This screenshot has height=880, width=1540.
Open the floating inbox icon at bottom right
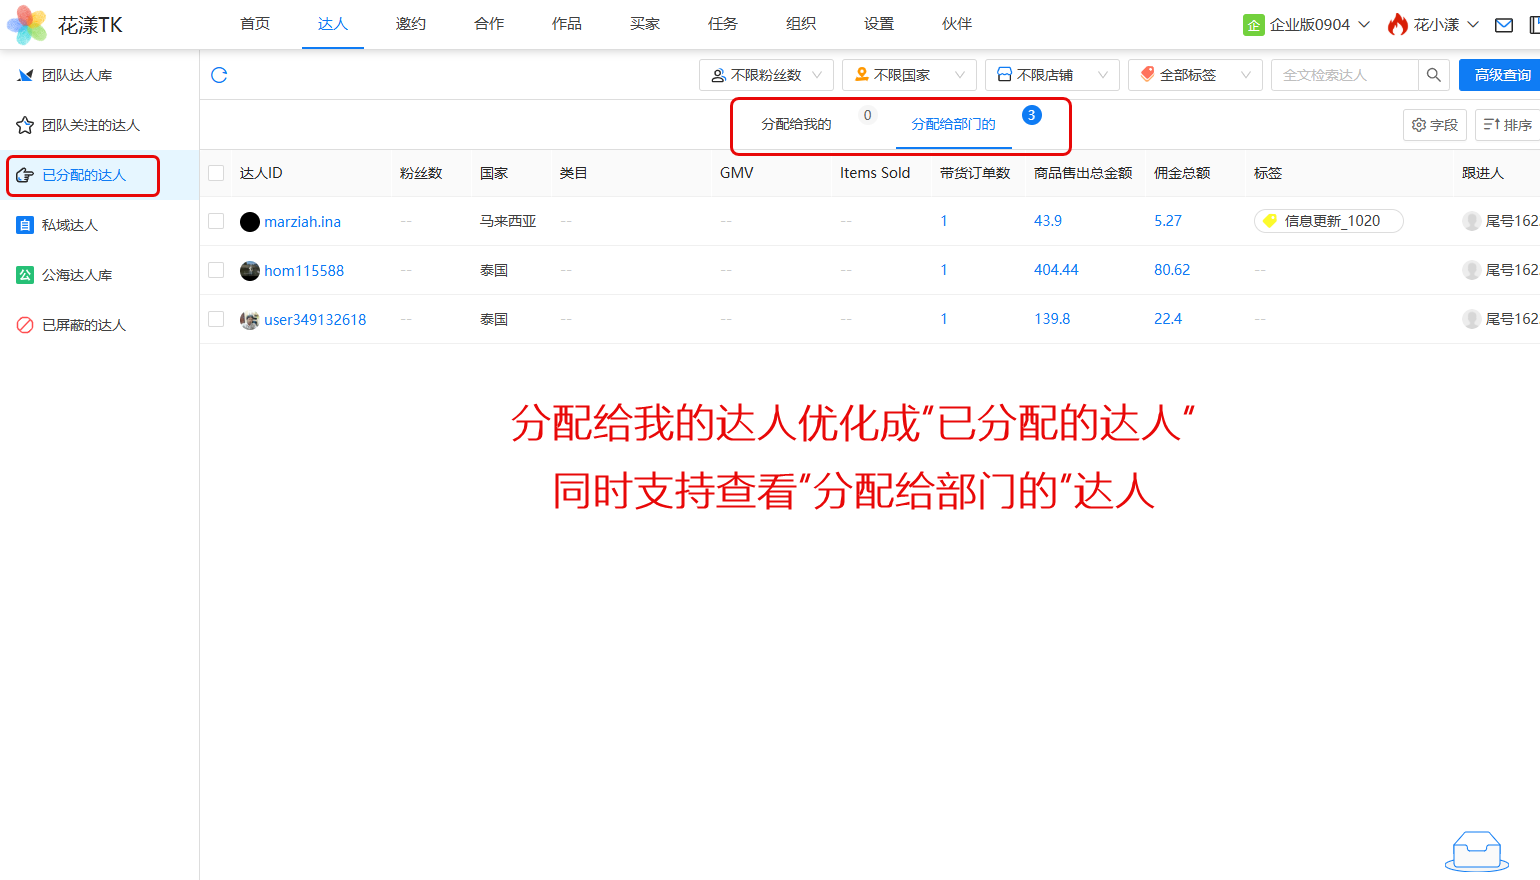[1477, 852]
